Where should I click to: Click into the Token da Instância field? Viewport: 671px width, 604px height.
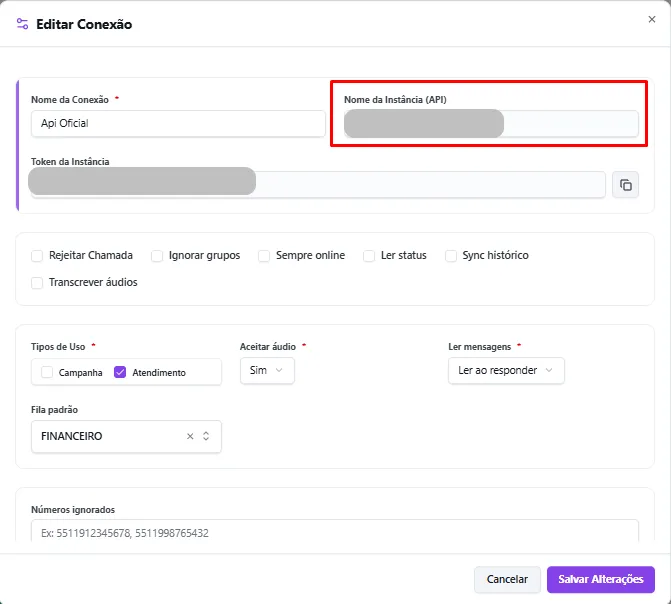pyautogui.click(x=318, y=184)
